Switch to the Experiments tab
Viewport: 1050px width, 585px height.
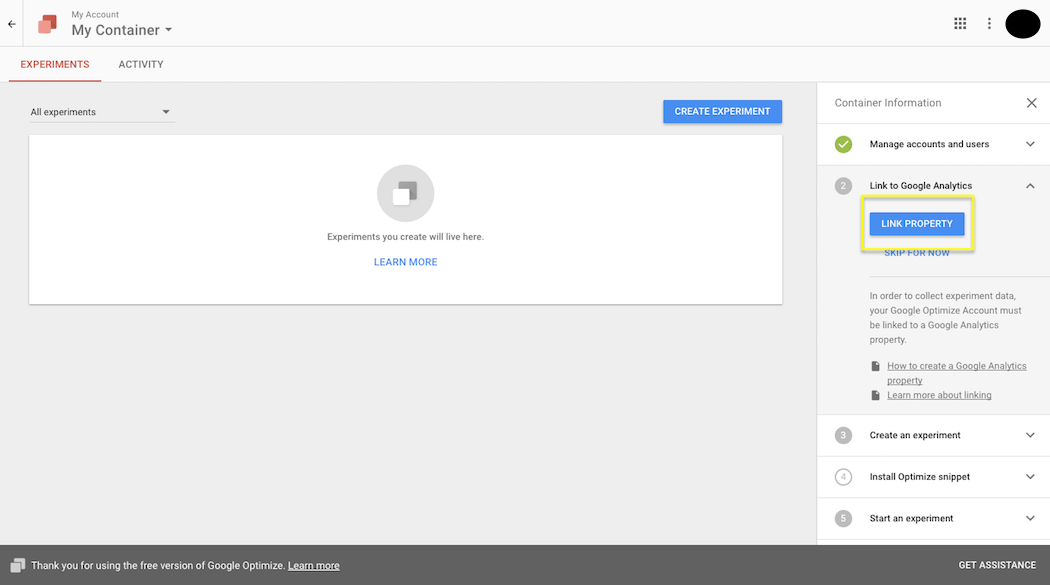point(55,64)
